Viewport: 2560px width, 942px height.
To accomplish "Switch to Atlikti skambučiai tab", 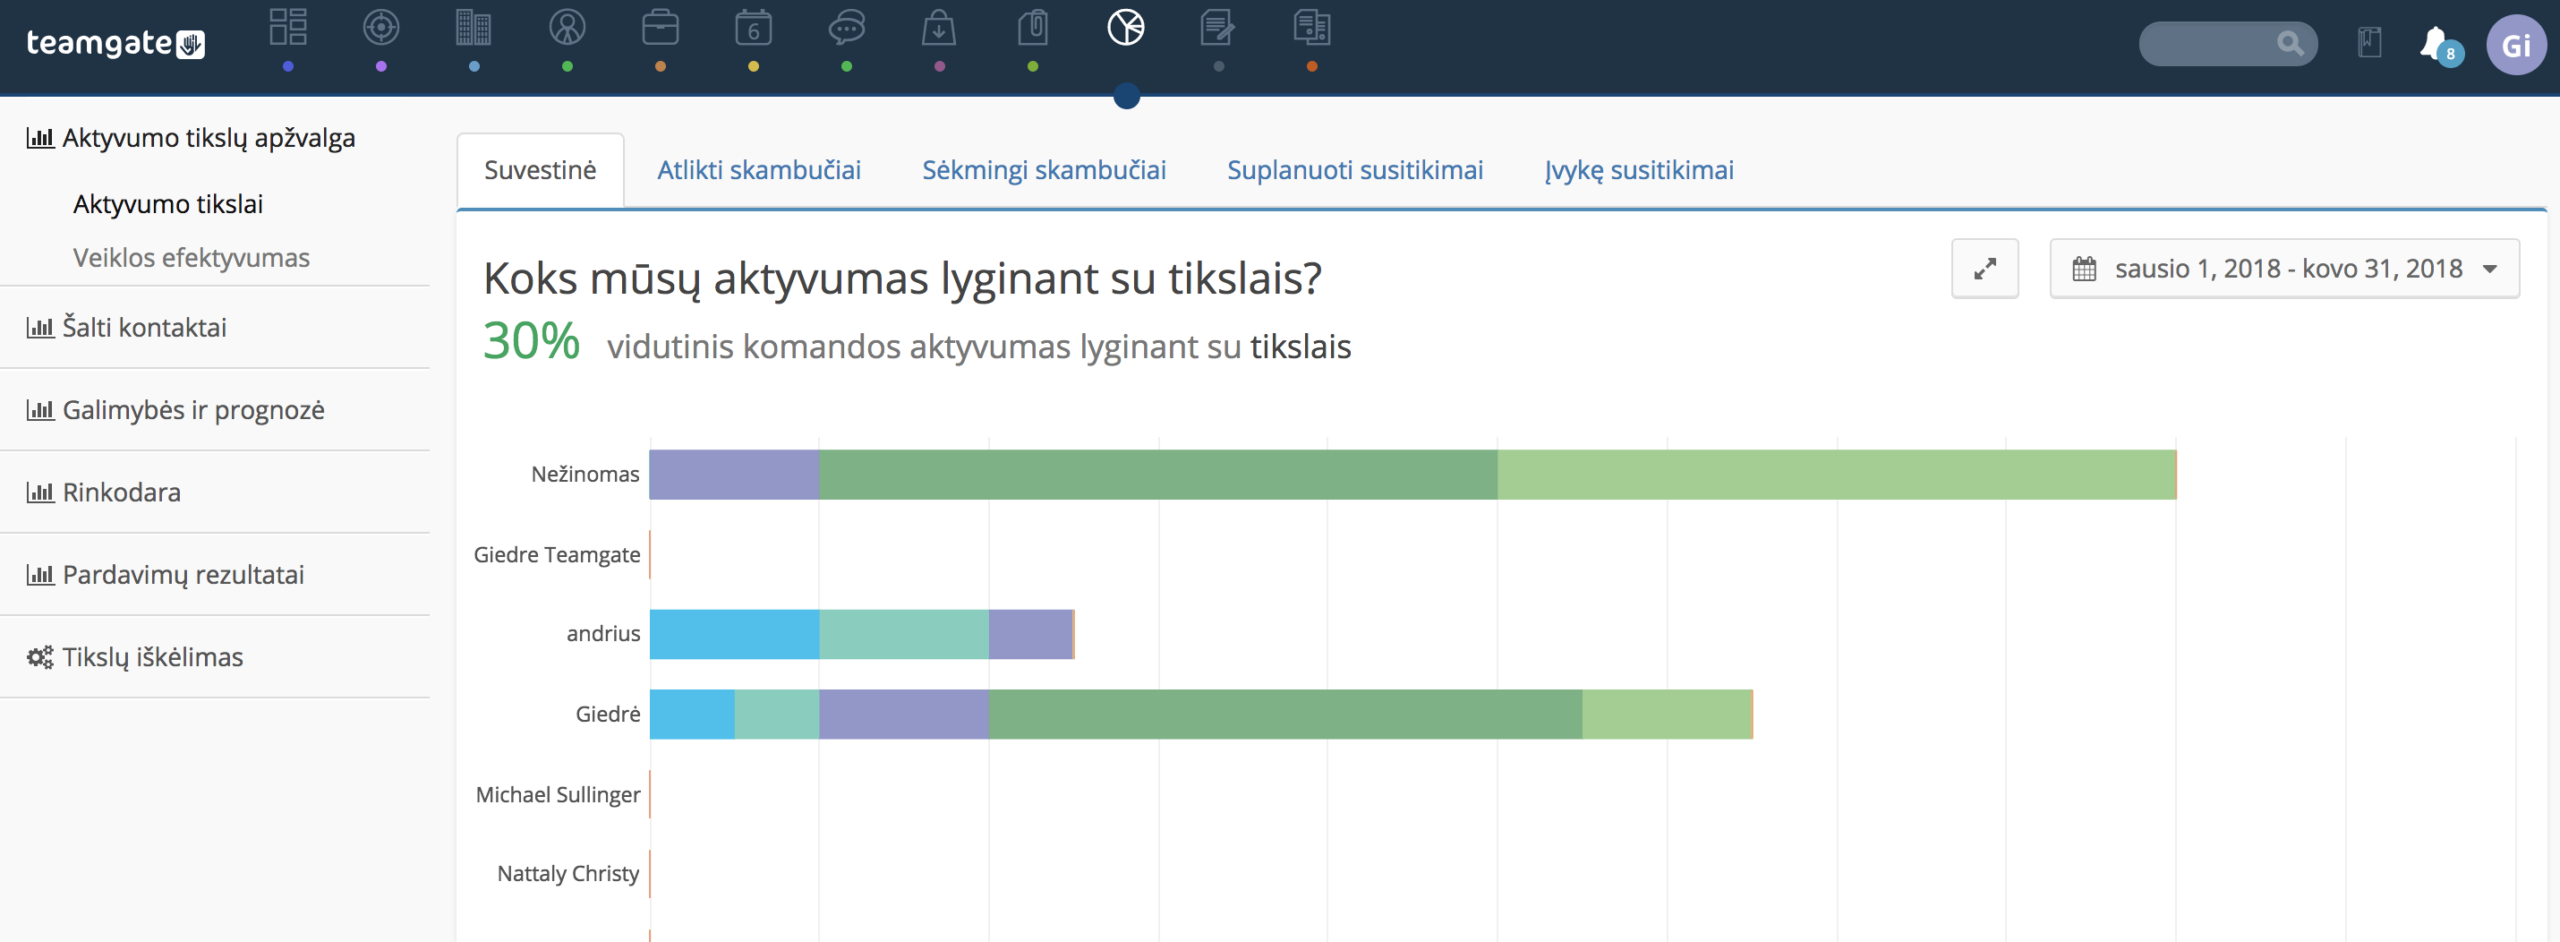I will 759,170.
